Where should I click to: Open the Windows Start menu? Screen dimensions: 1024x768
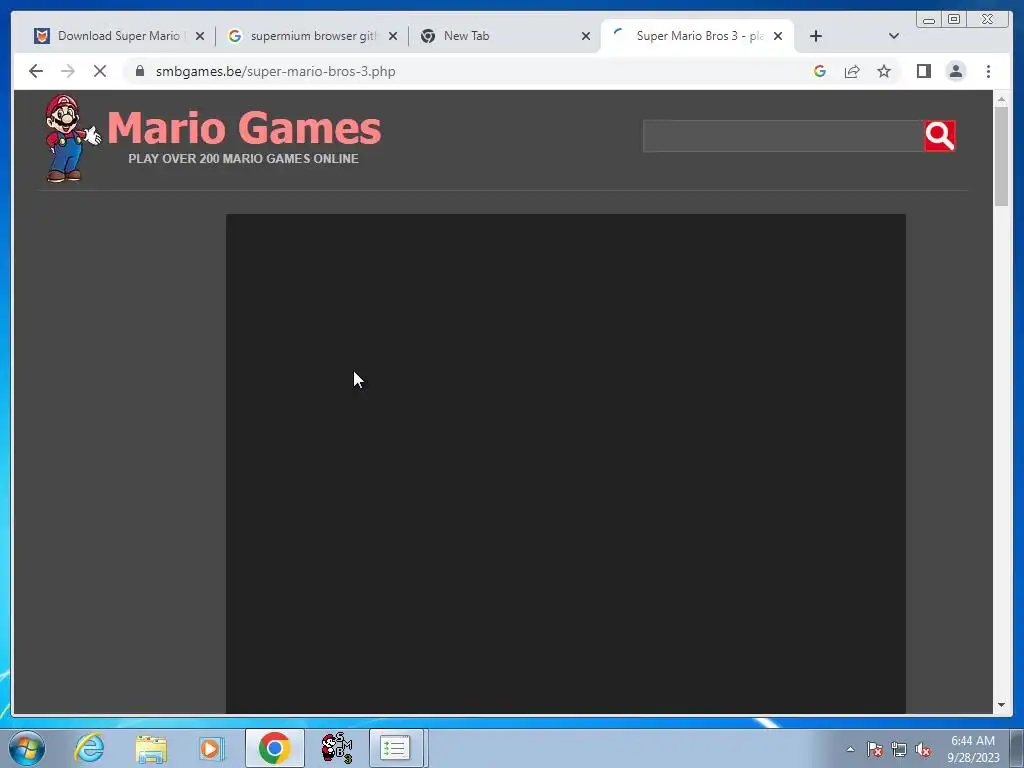[x=27, y=748]
